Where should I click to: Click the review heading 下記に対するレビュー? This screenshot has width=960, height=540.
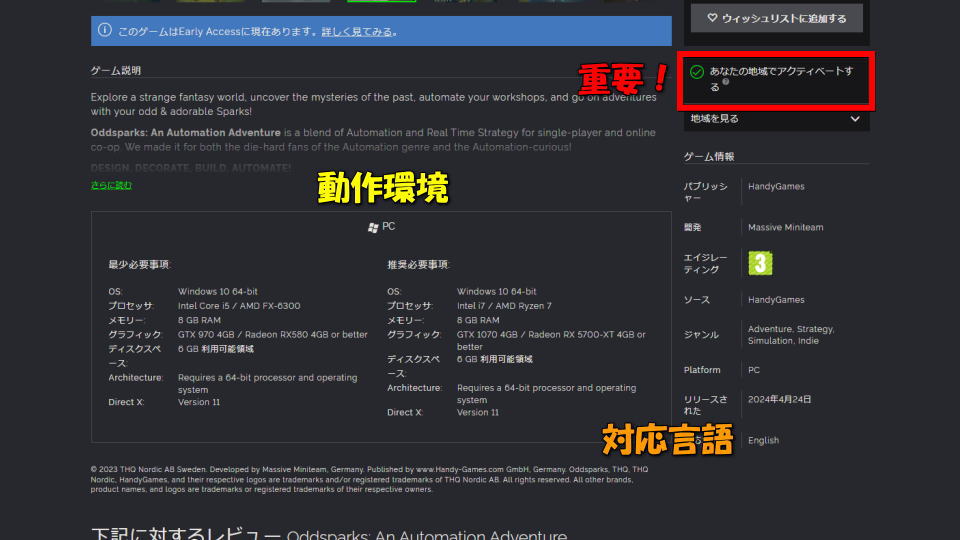[186, 534]
